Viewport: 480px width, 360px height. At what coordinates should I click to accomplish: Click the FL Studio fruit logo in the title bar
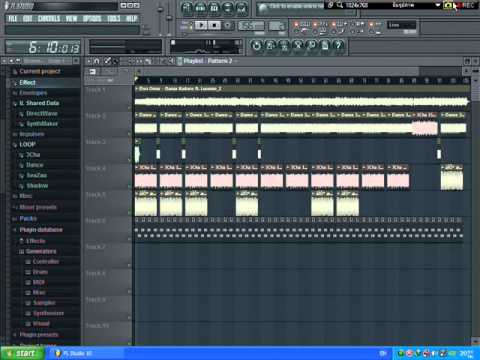(7, 6)
